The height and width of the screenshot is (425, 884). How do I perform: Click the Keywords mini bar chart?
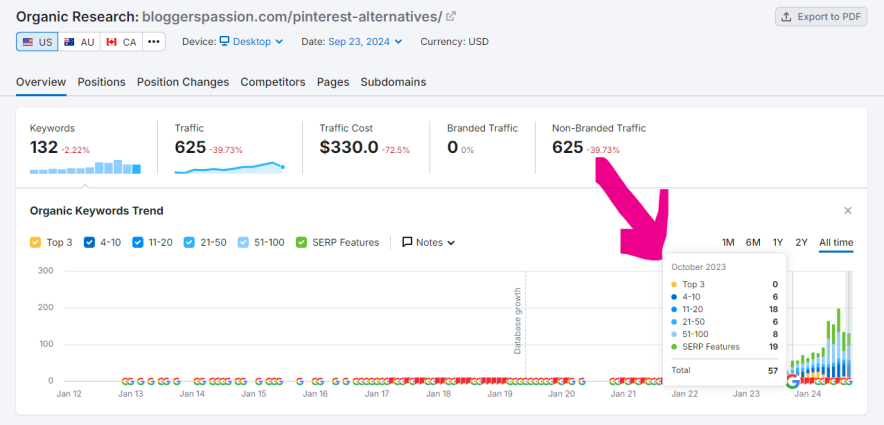point(85,167)
